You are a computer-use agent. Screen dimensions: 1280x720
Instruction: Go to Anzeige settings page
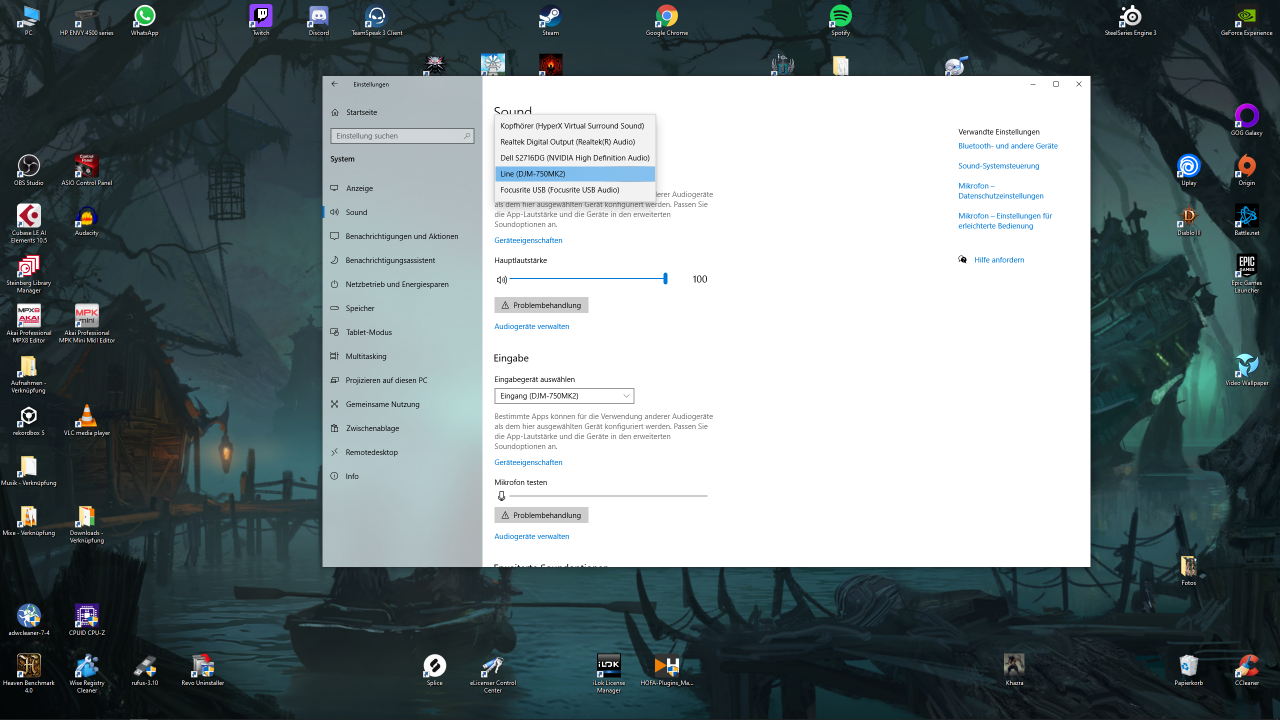tap(402, 188)
